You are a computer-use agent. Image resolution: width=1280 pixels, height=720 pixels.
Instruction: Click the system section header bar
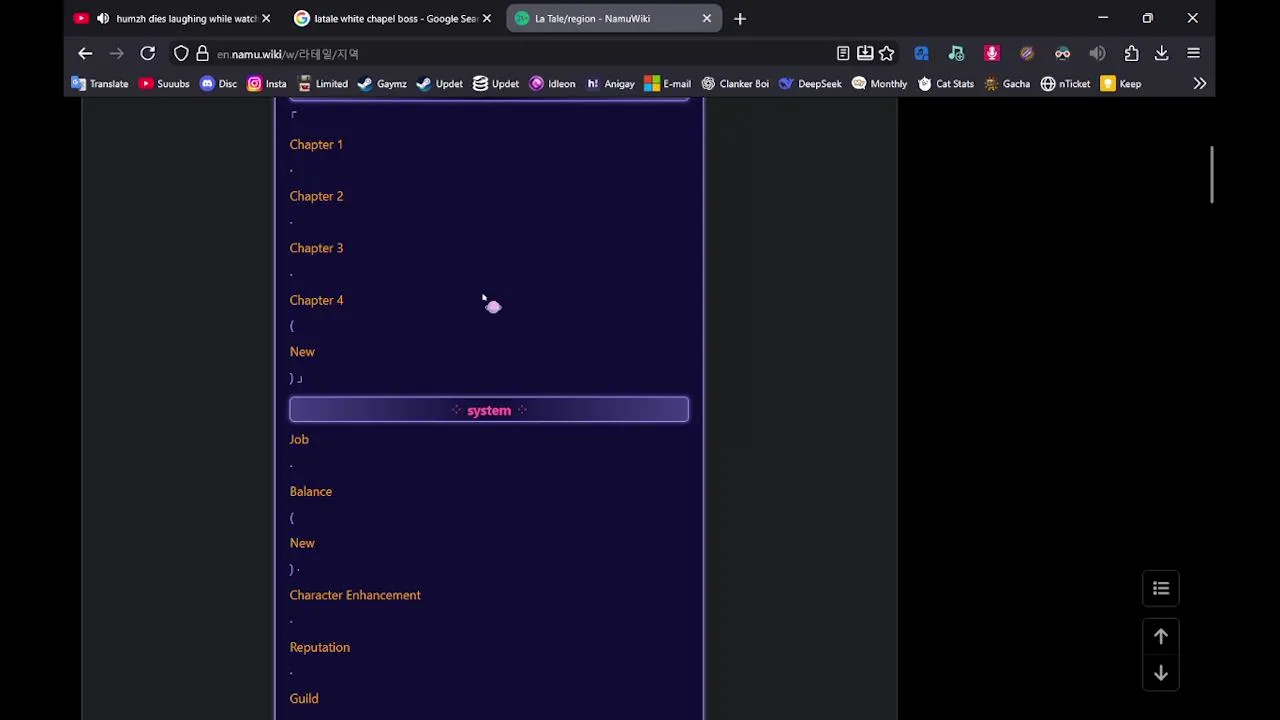(x=489, y=410)
